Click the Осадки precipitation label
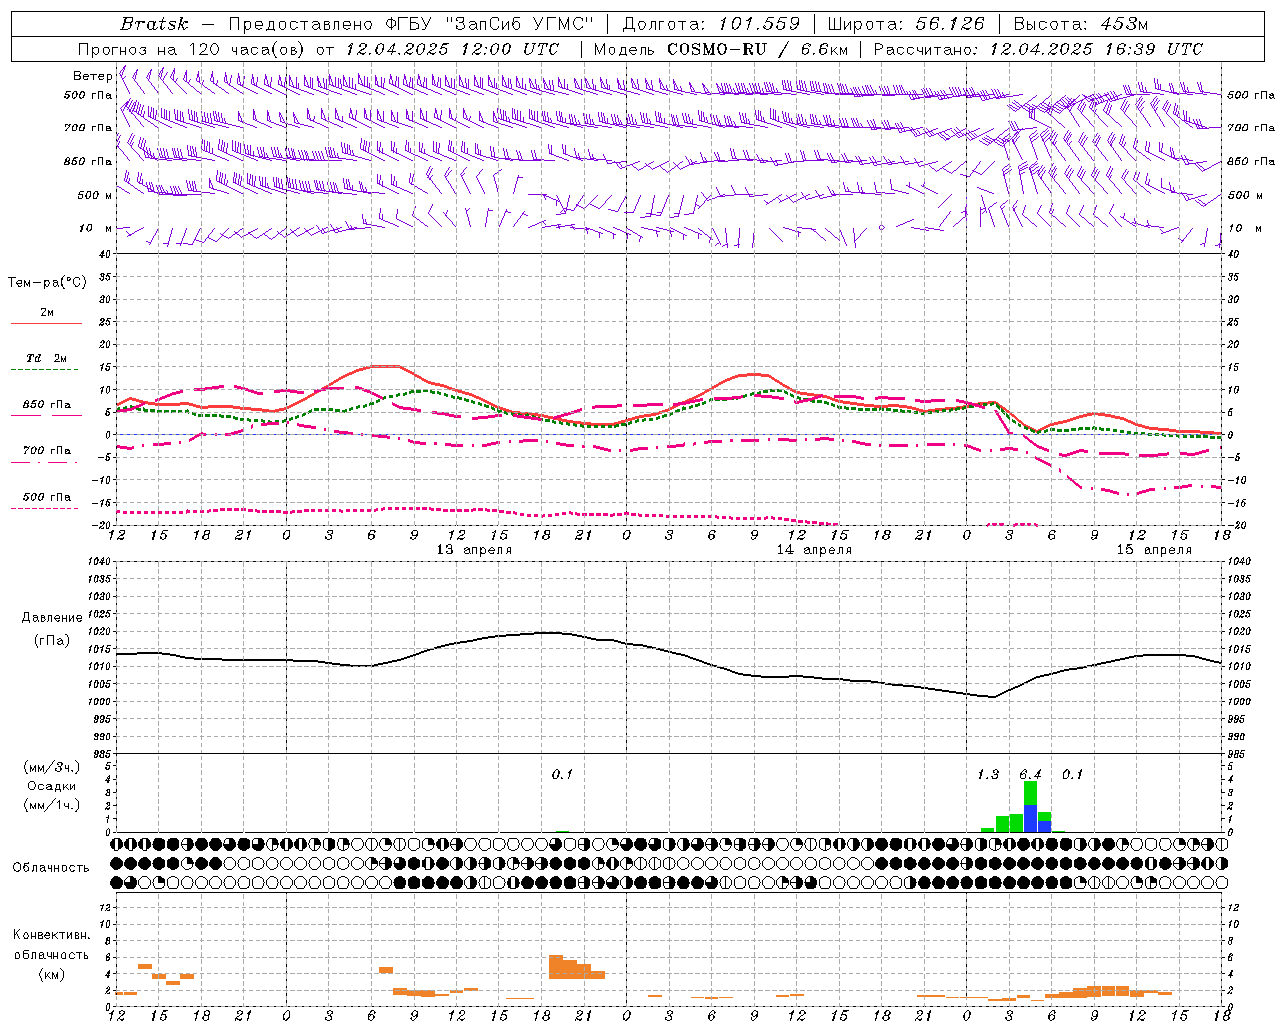Screen dimensions: 1280x1024 coord(51,786)
